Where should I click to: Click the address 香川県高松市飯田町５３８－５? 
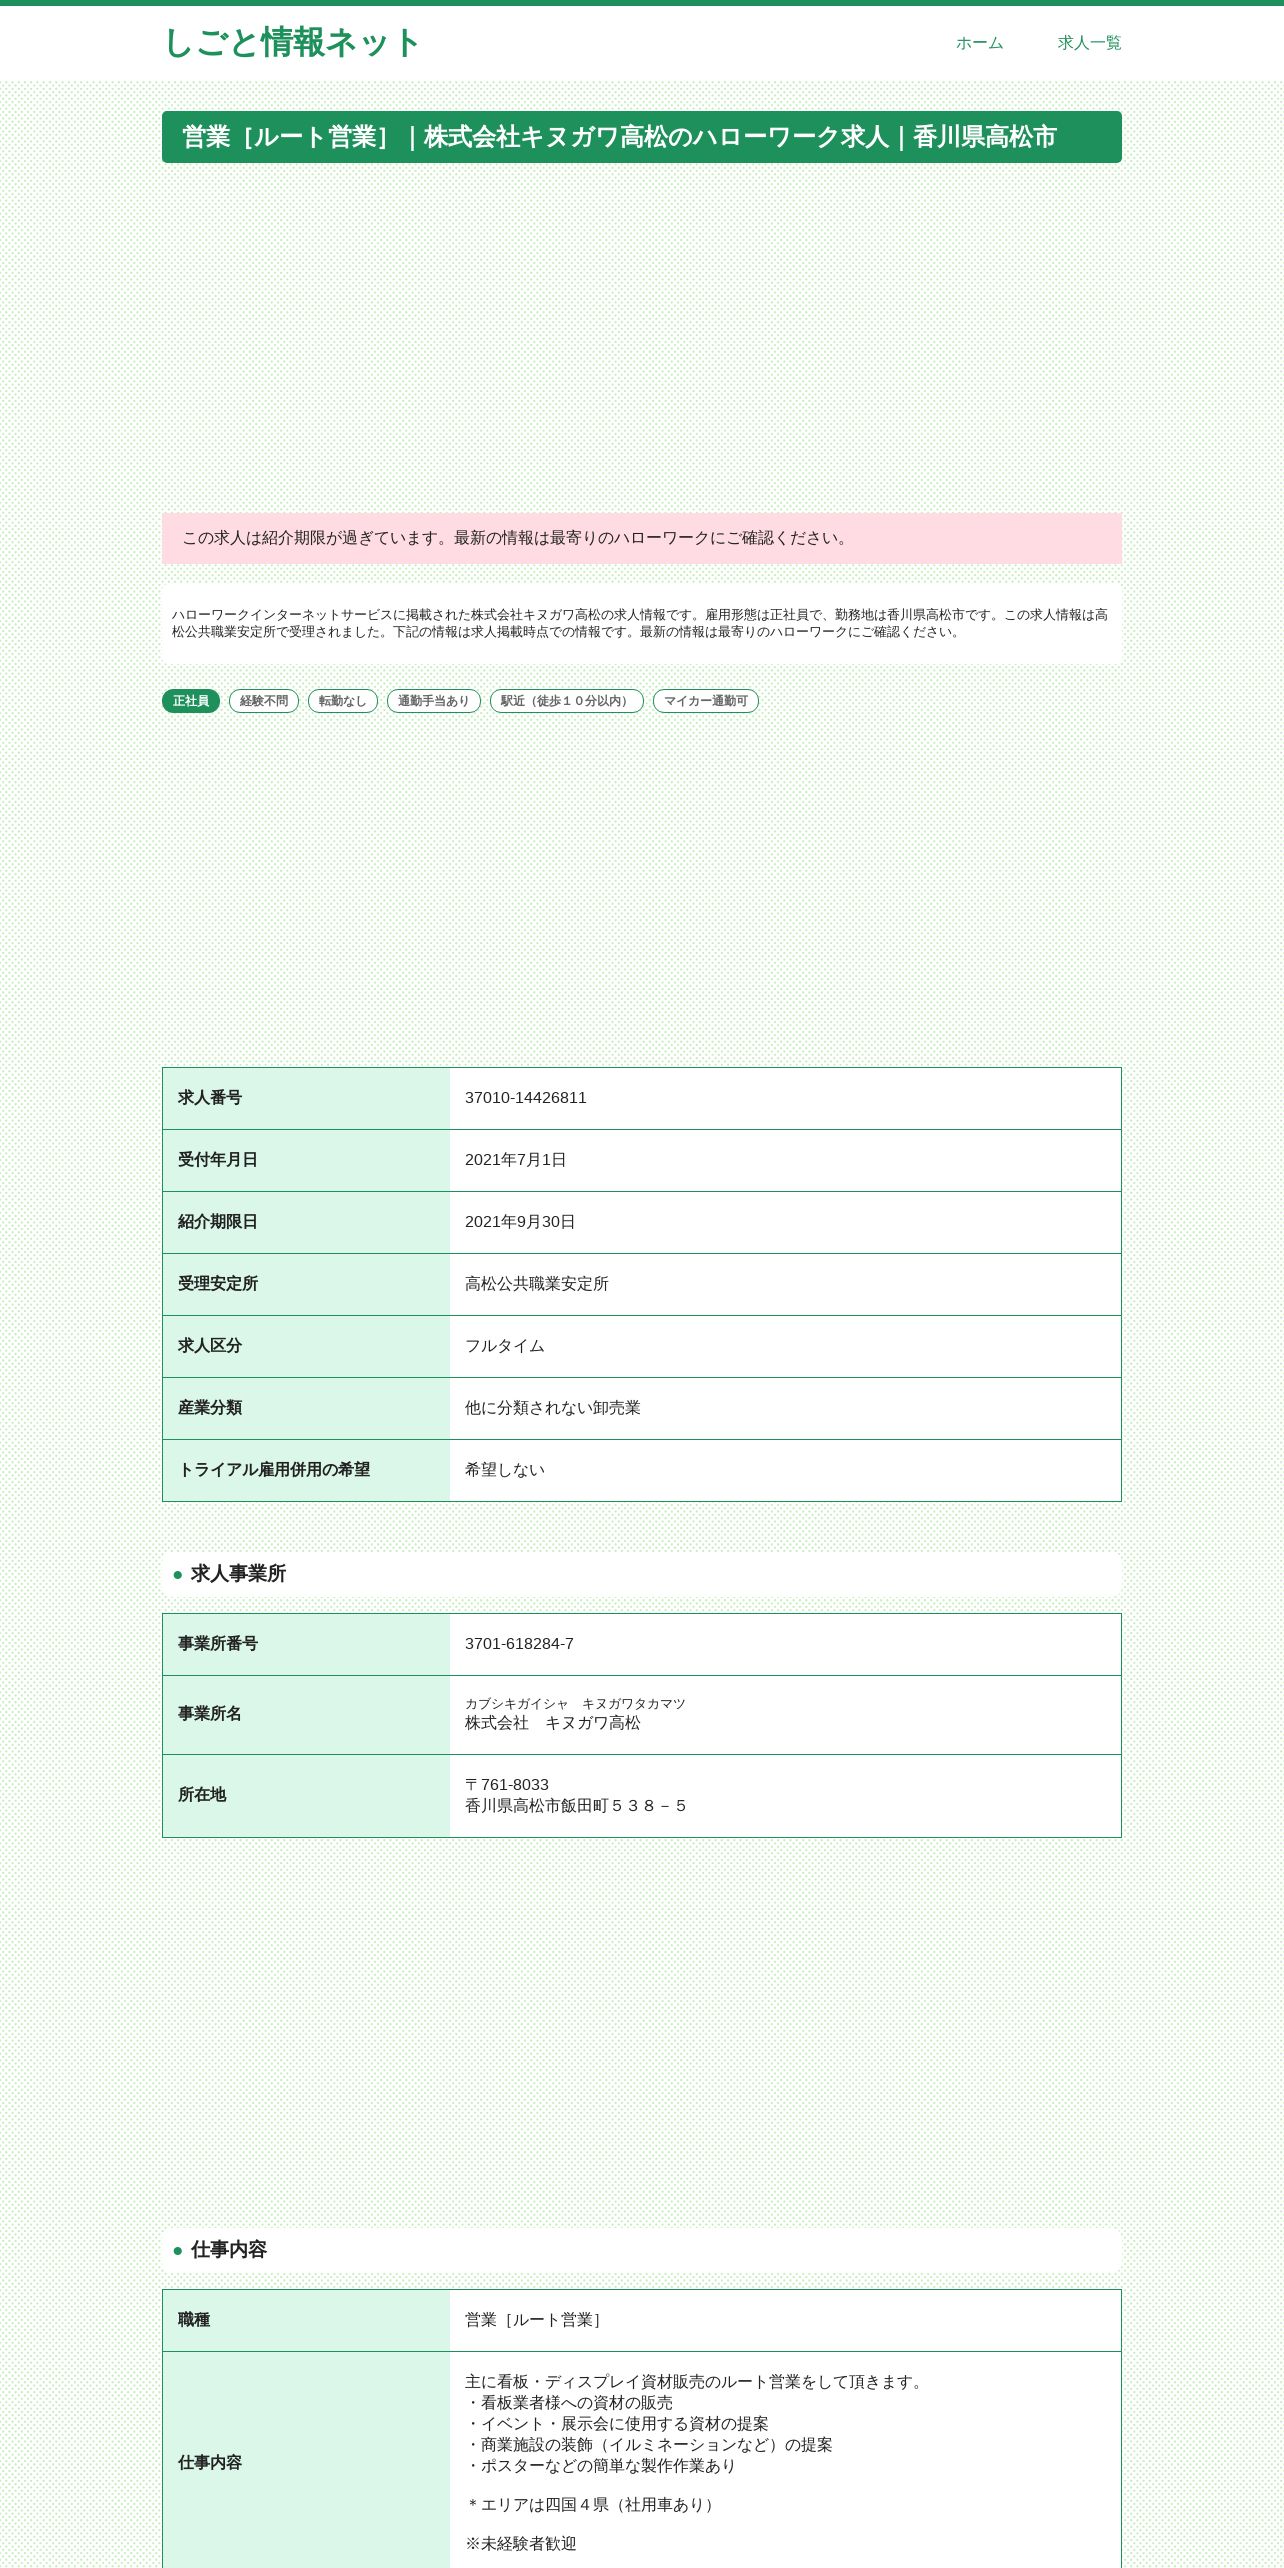tap(576, 1806)
